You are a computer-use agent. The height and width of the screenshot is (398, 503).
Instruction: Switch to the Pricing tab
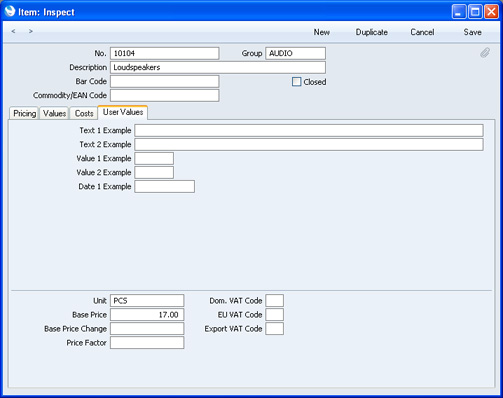24,114
